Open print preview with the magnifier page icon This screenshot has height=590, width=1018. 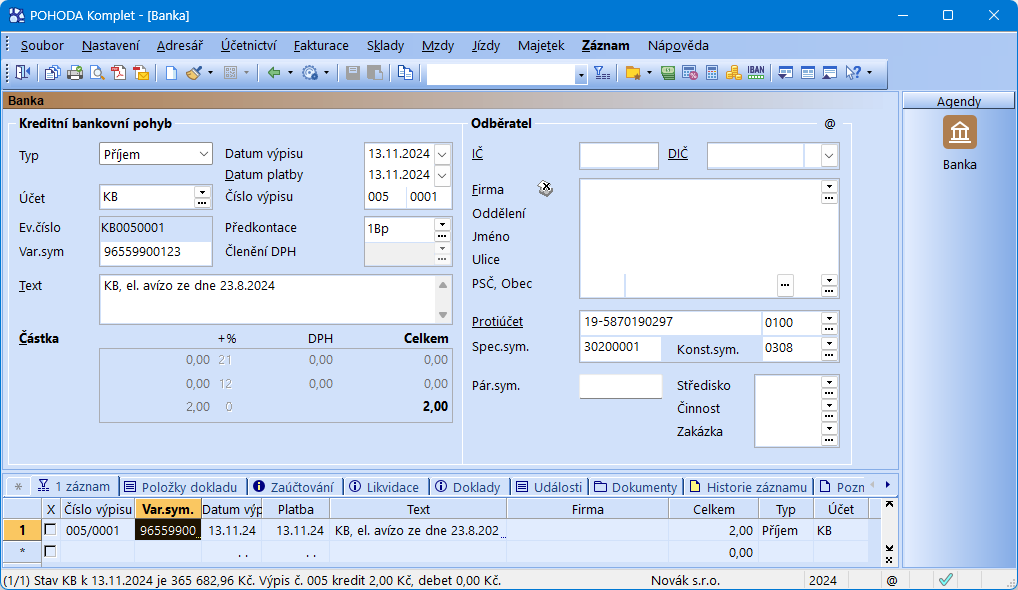pyautogui.click(x=97, y=73)
